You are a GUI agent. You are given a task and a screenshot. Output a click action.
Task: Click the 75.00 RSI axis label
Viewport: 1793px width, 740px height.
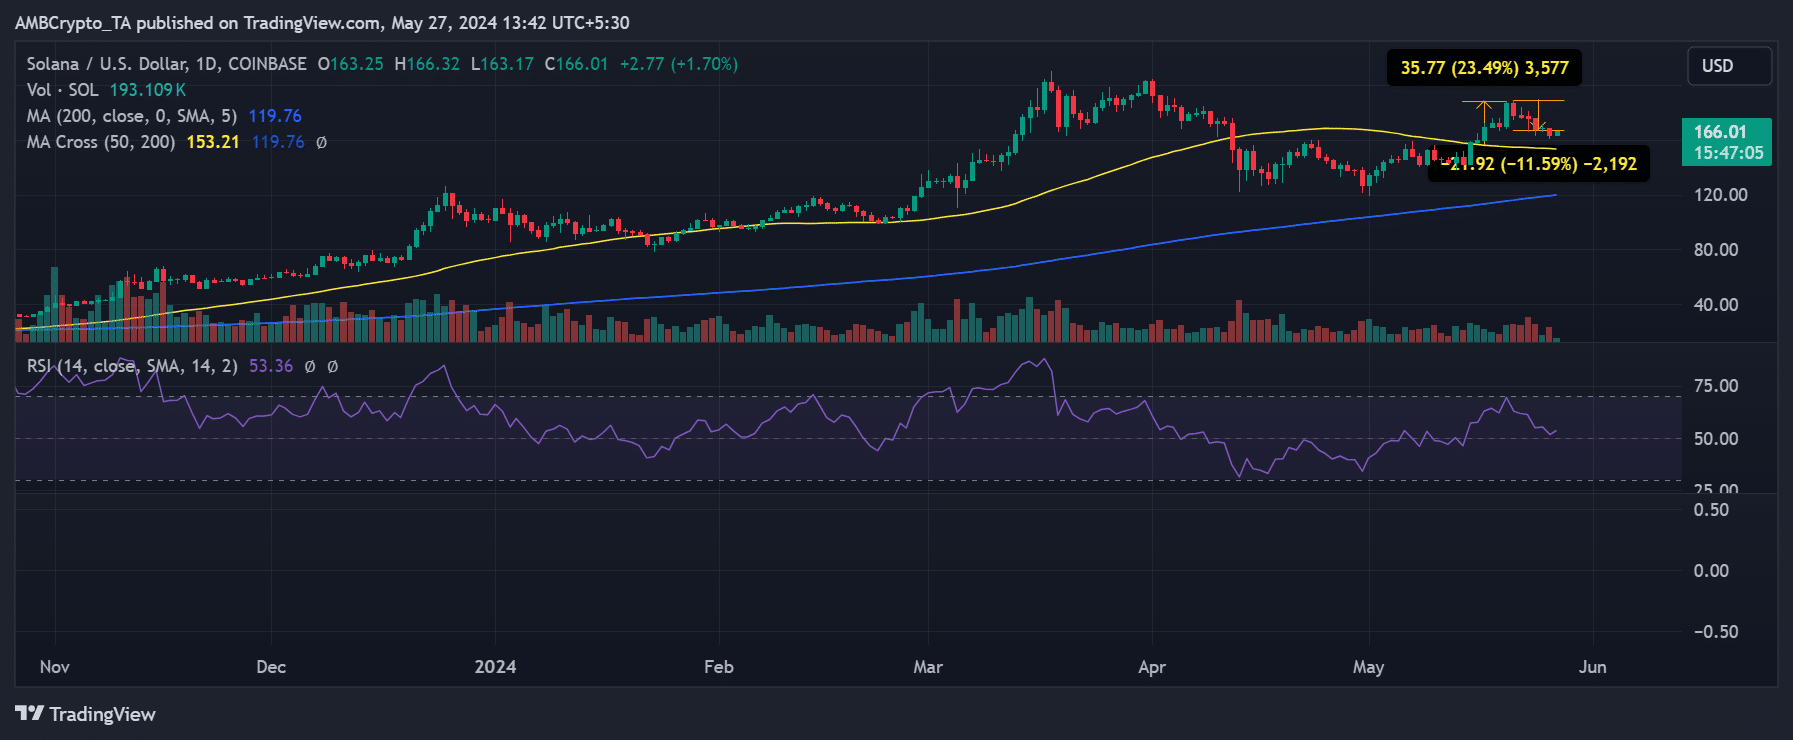click(x=1716, y=386)
